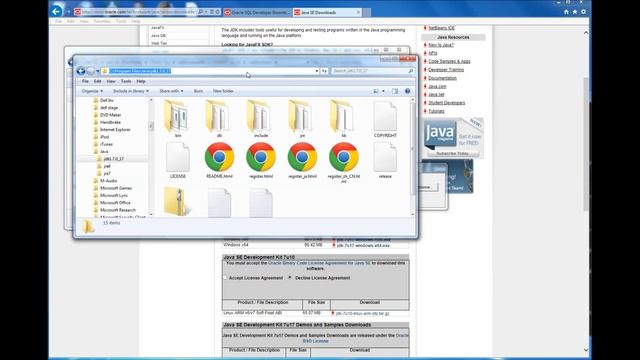This screenshot has width=640, height=360.
Task: Switch to the Java SE Downloads tab
Action: coord(327,13)
